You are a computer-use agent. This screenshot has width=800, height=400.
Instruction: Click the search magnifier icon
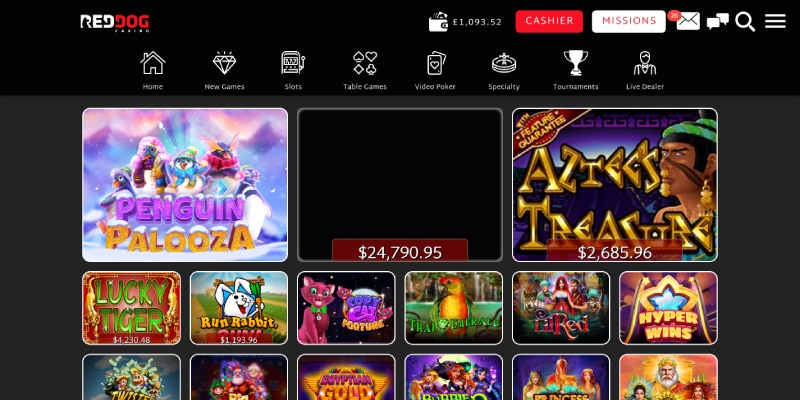745,21
